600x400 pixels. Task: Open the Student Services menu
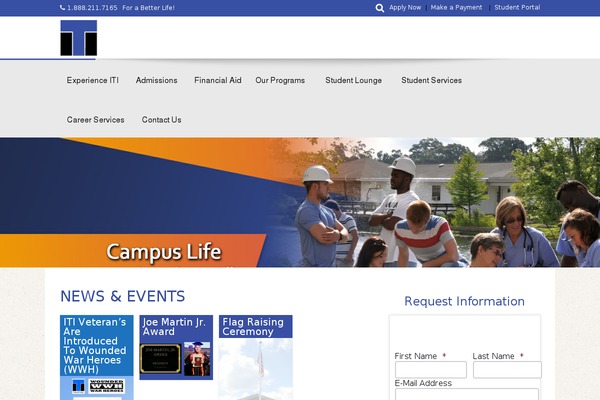click(431, 80)
